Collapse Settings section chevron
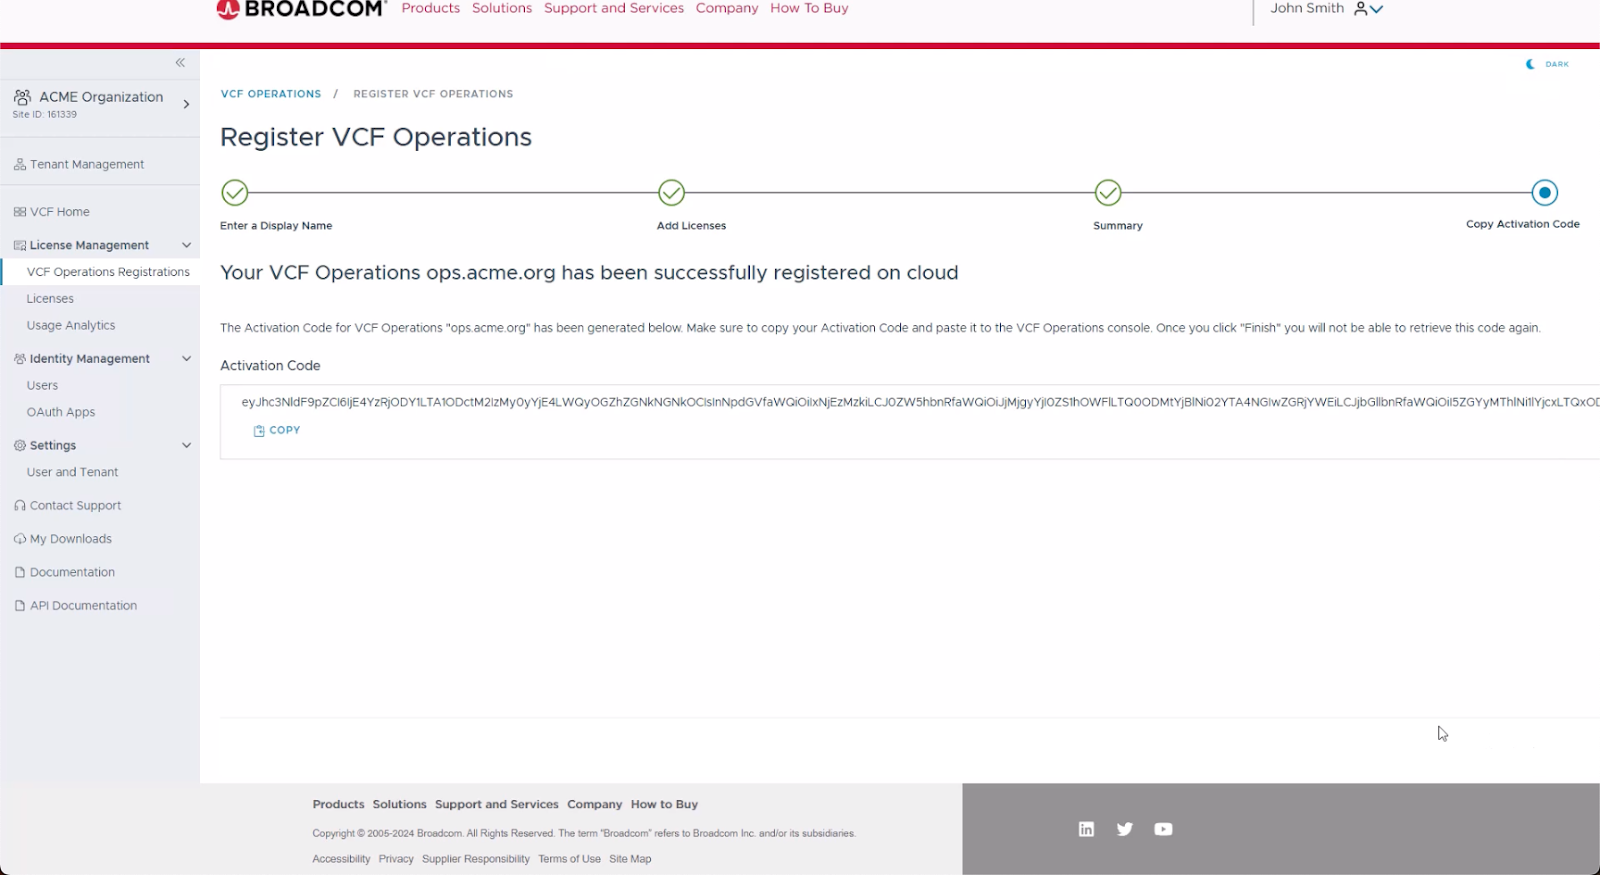 186,445
